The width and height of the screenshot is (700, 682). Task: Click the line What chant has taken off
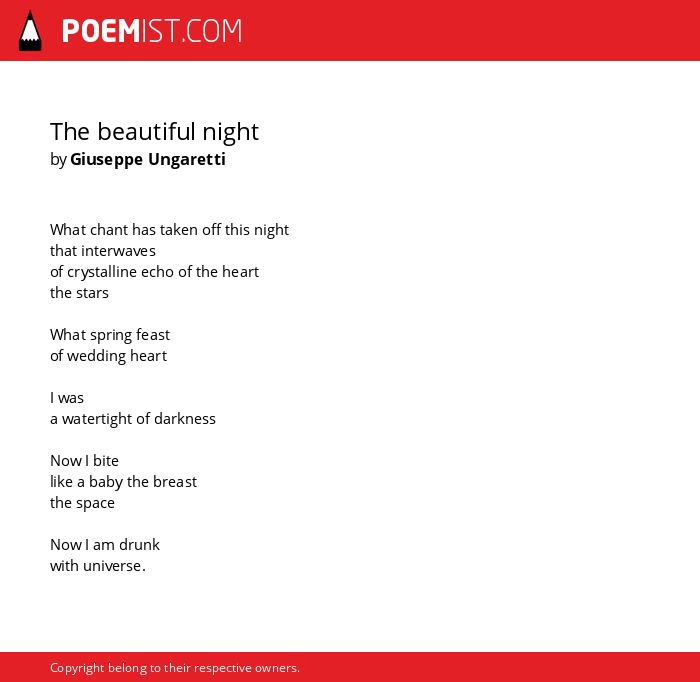[169, 230]
